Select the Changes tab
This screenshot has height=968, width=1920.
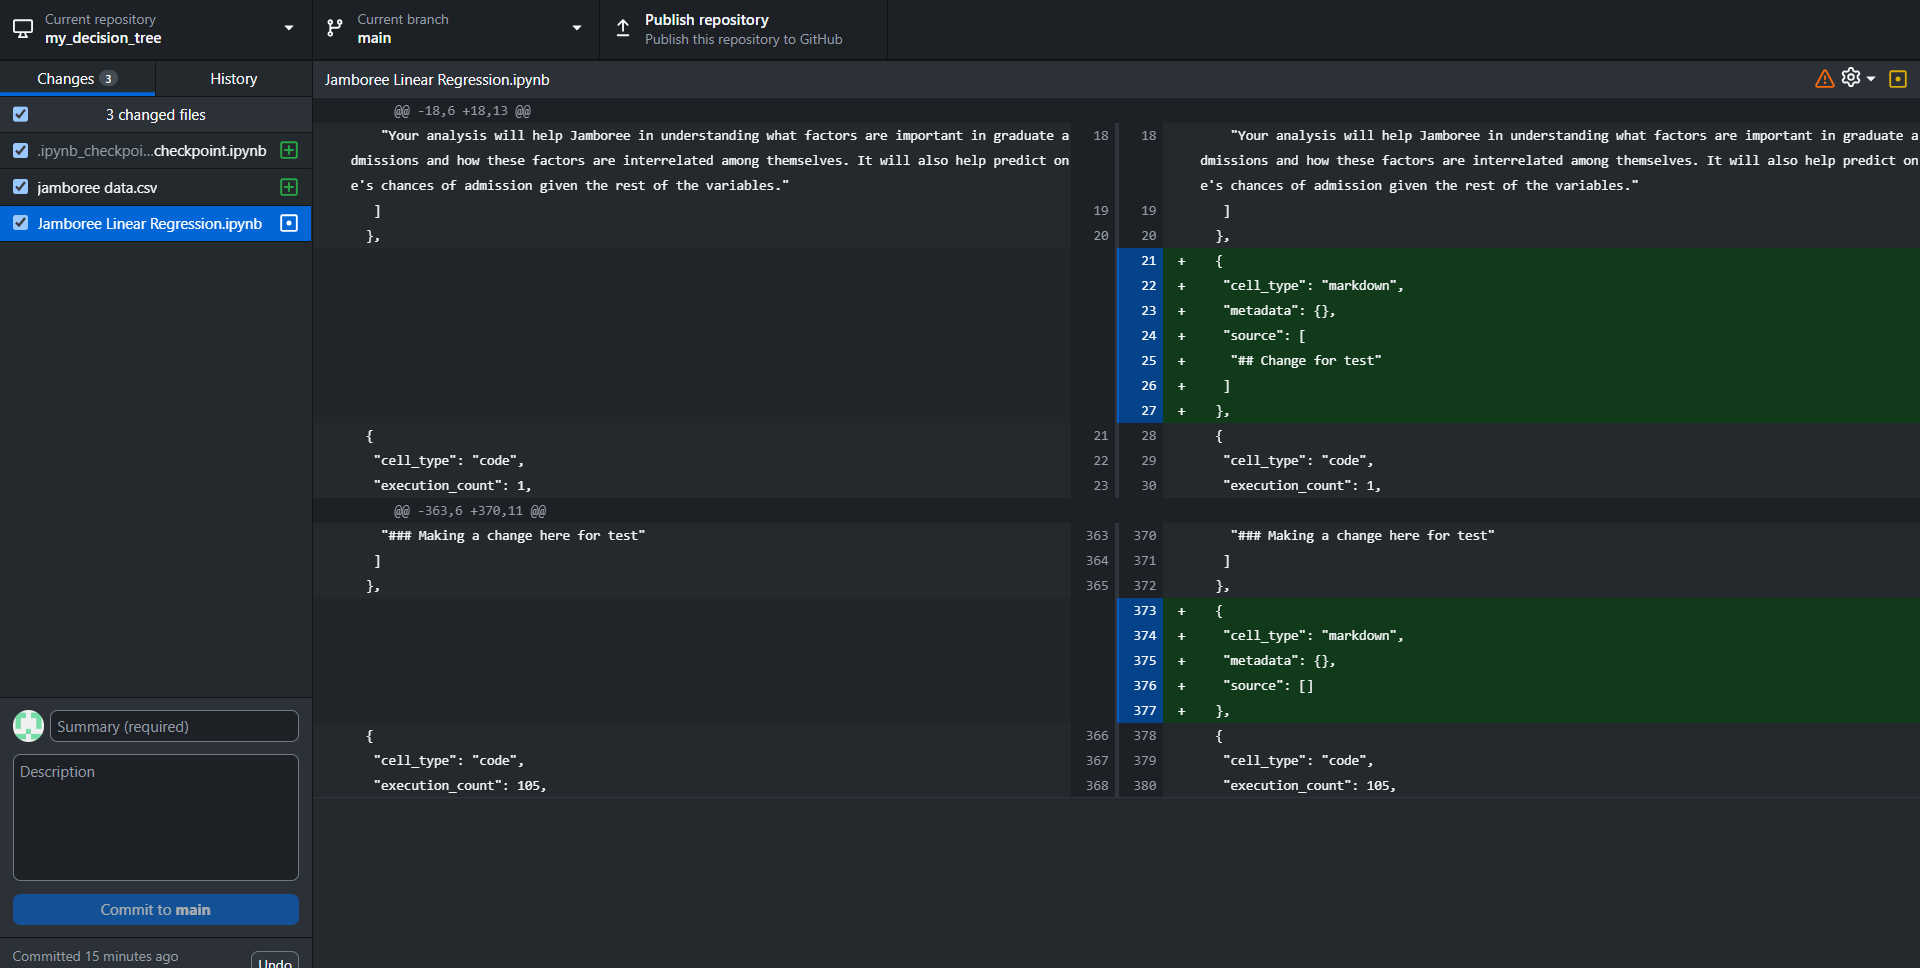click(76, 78)
